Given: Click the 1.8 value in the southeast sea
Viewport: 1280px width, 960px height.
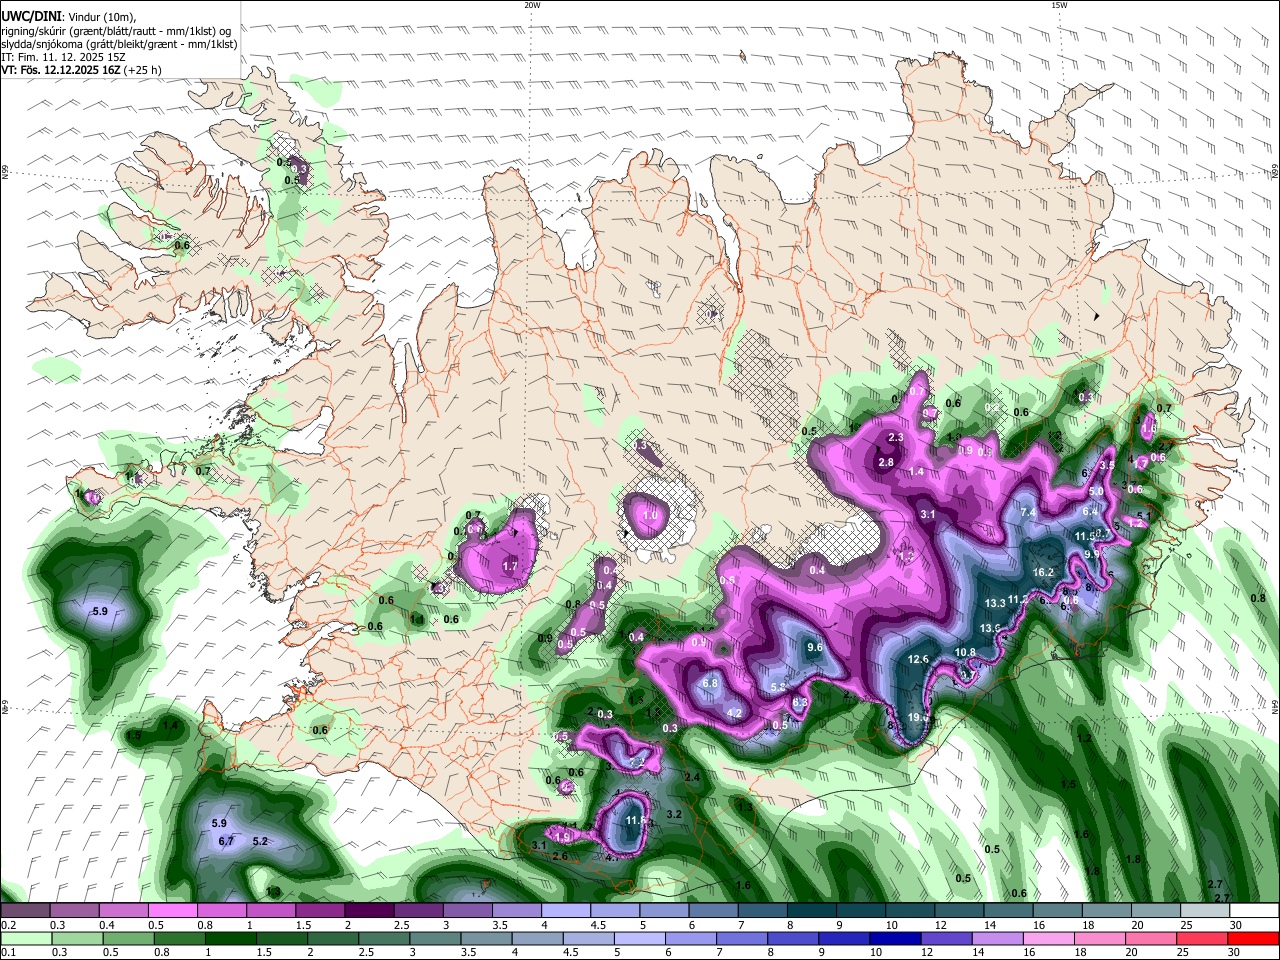Looking at the screenshot, I should click(x=1133, y=859).
